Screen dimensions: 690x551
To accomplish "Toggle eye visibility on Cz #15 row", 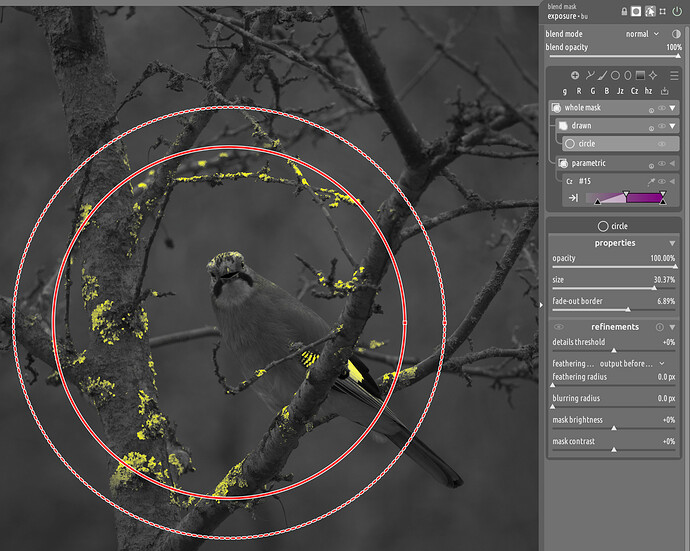I will pos(661,181).
